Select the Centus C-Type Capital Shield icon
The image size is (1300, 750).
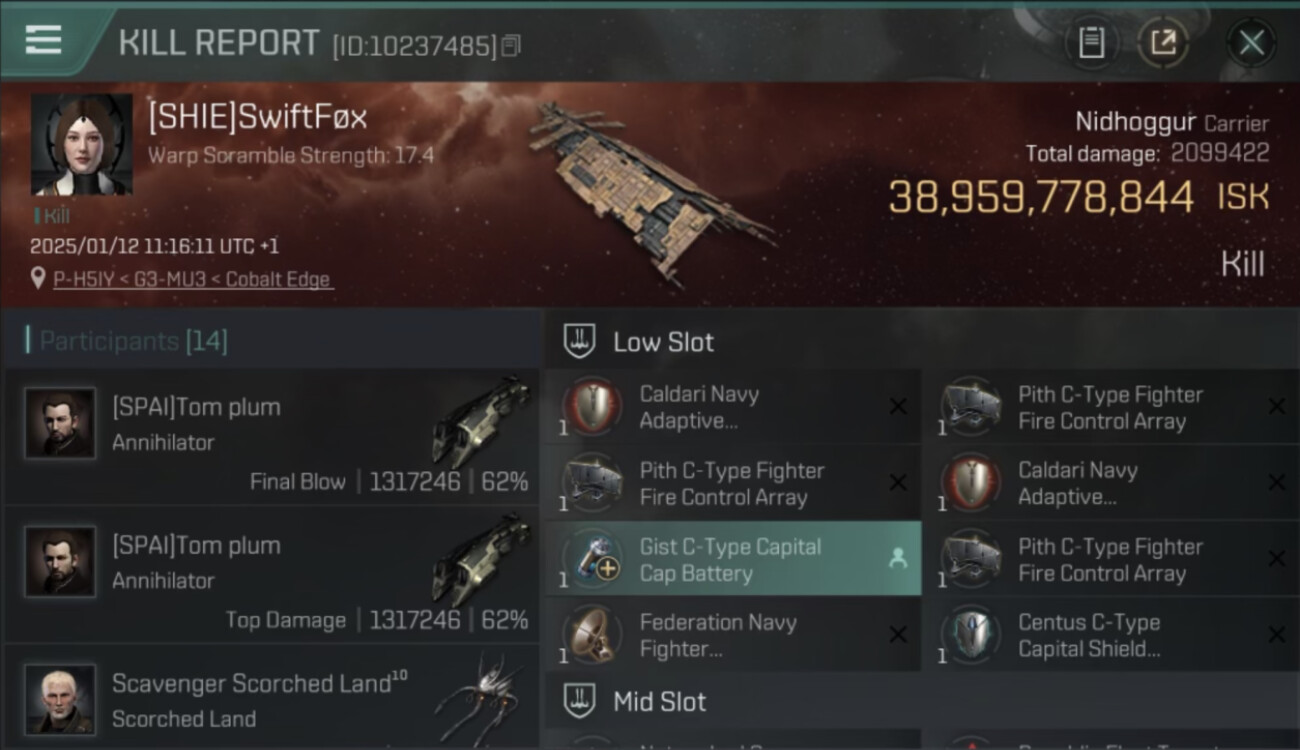click(971, 635)
